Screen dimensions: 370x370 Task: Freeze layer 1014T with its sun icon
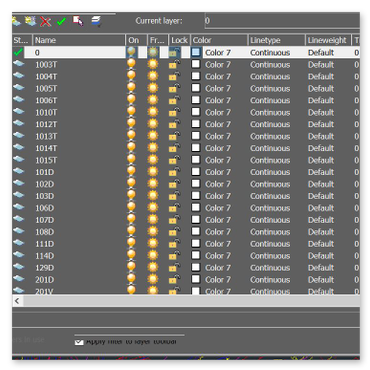tap(153, 148)
